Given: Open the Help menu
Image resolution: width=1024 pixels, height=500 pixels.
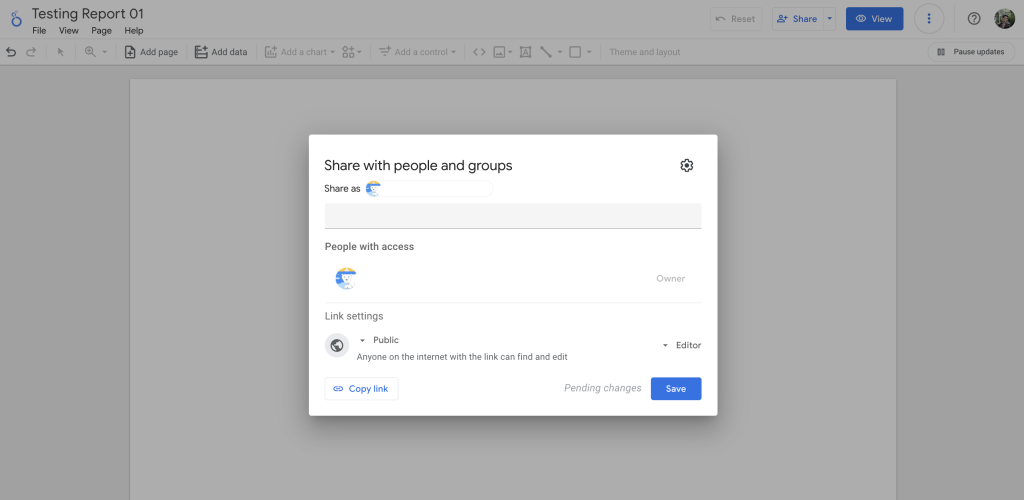Looking at the screenshot, I should click(x=134, y=31).
